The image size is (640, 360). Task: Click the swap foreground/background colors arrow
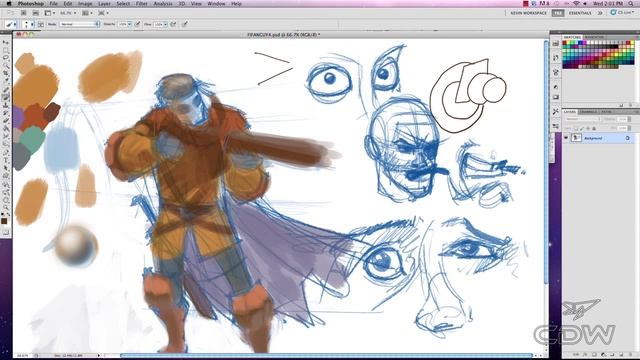[9, 213]
